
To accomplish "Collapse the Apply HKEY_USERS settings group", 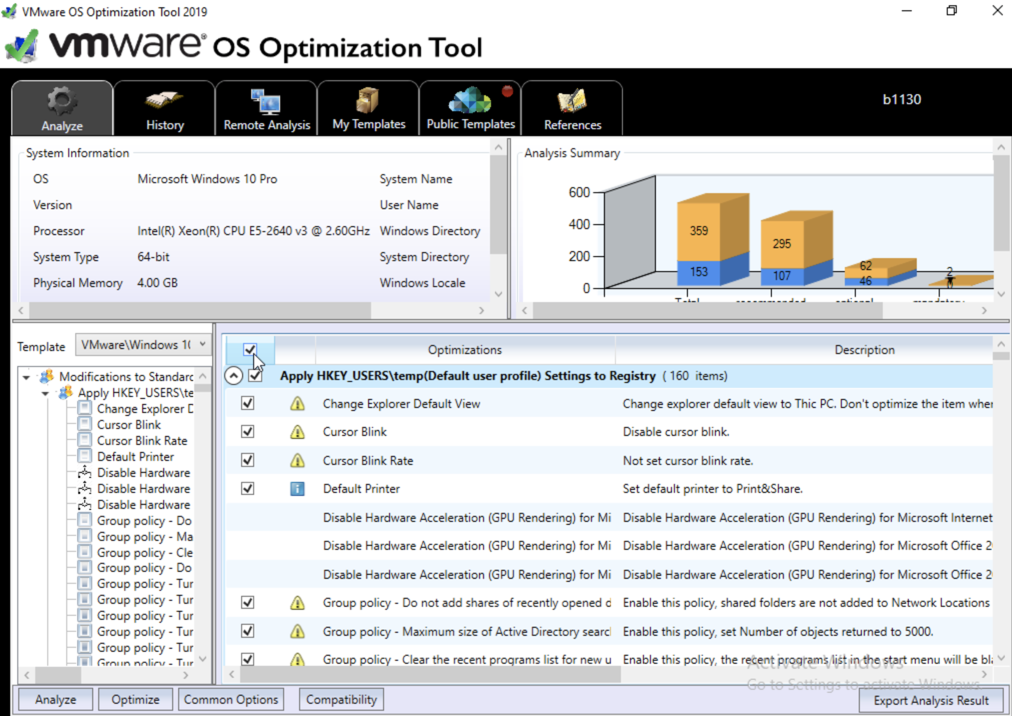I will [x=233, y=376].
